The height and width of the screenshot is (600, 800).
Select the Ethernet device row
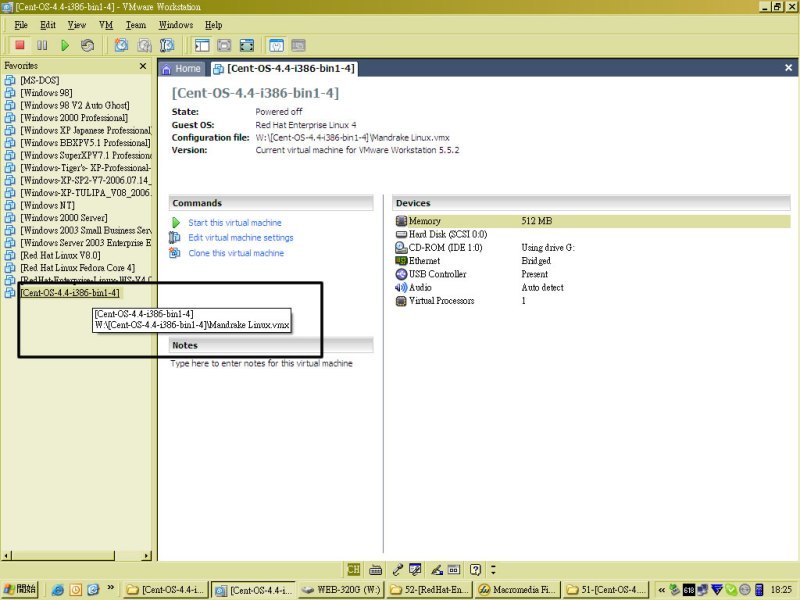[x=592, y=261]
